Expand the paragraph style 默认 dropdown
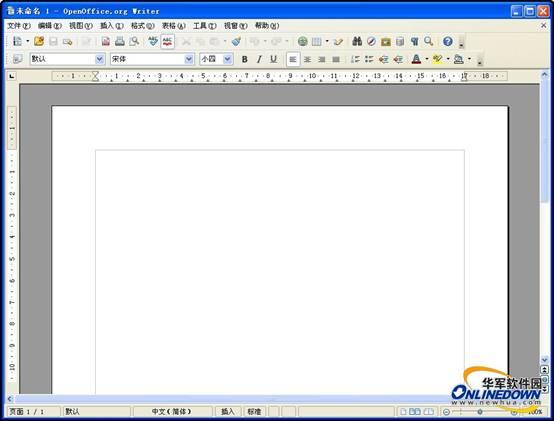This screenshot has width=554, height=421. click(100, 59)
